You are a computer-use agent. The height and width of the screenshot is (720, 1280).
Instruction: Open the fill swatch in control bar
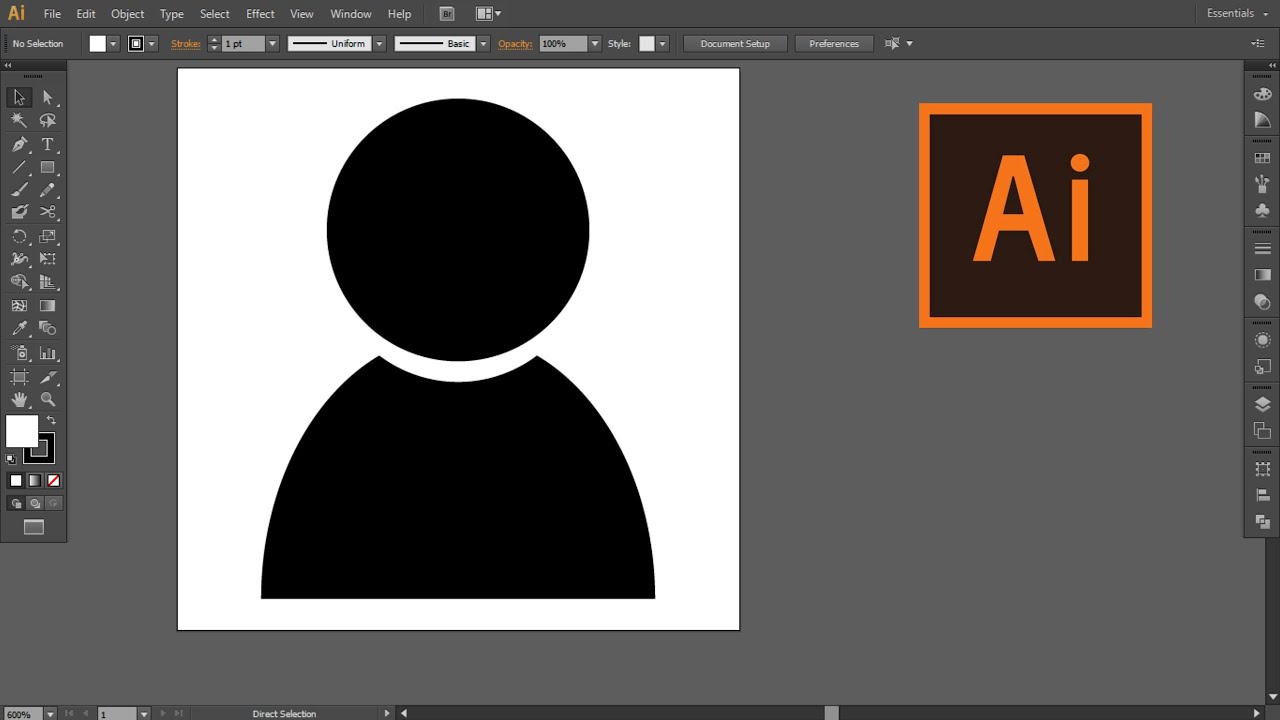(98, 43)
